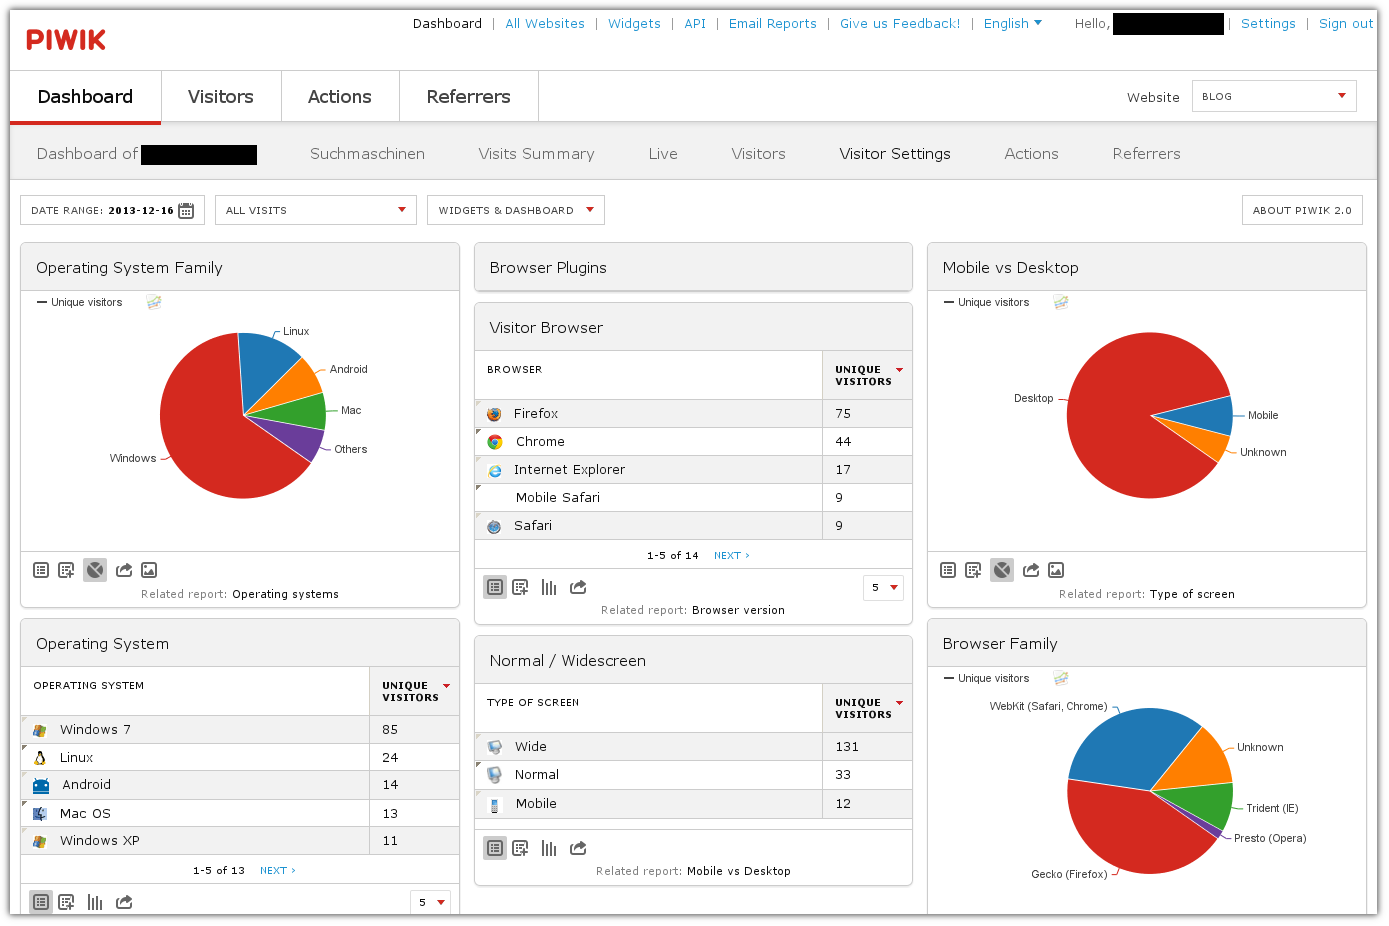Click the date range calendar icon
Screen dimensions: 1389x926
pyautogui.click(x=186, y=210)
